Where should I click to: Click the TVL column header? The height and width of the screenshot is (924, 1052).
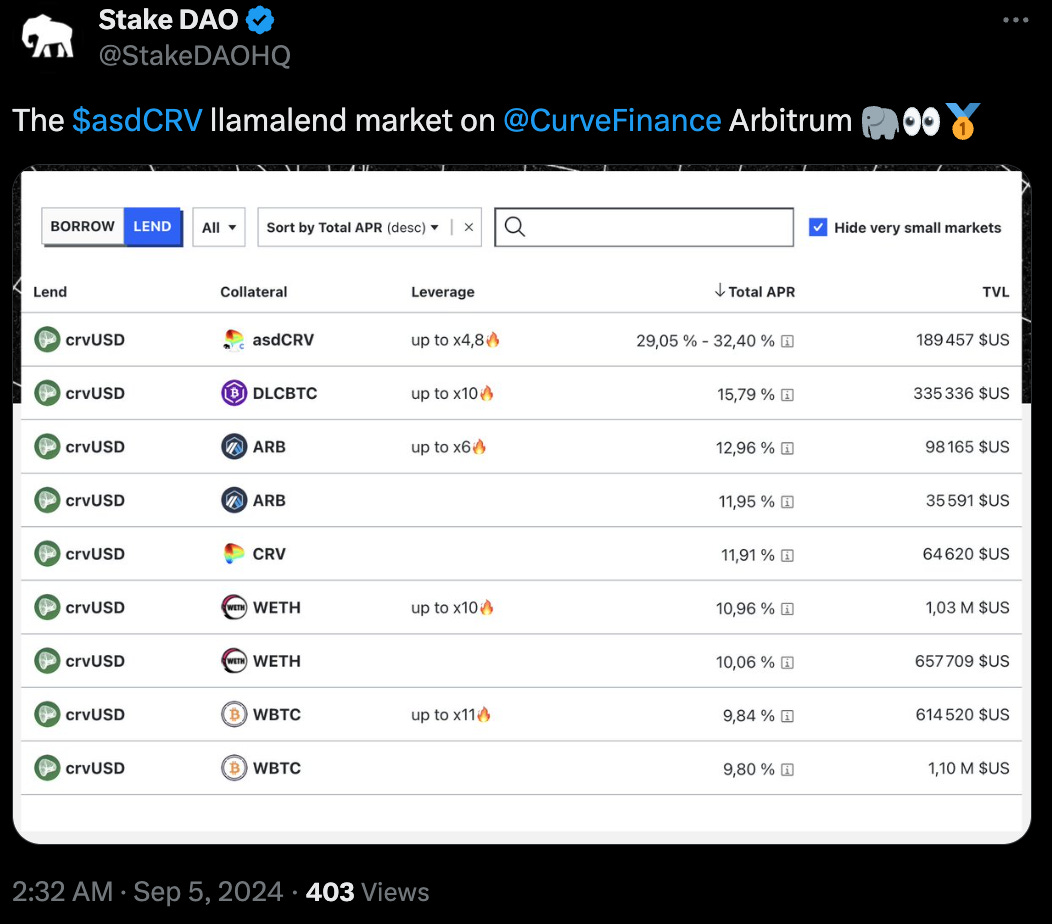pyautogui.click(x=996, y=292)
